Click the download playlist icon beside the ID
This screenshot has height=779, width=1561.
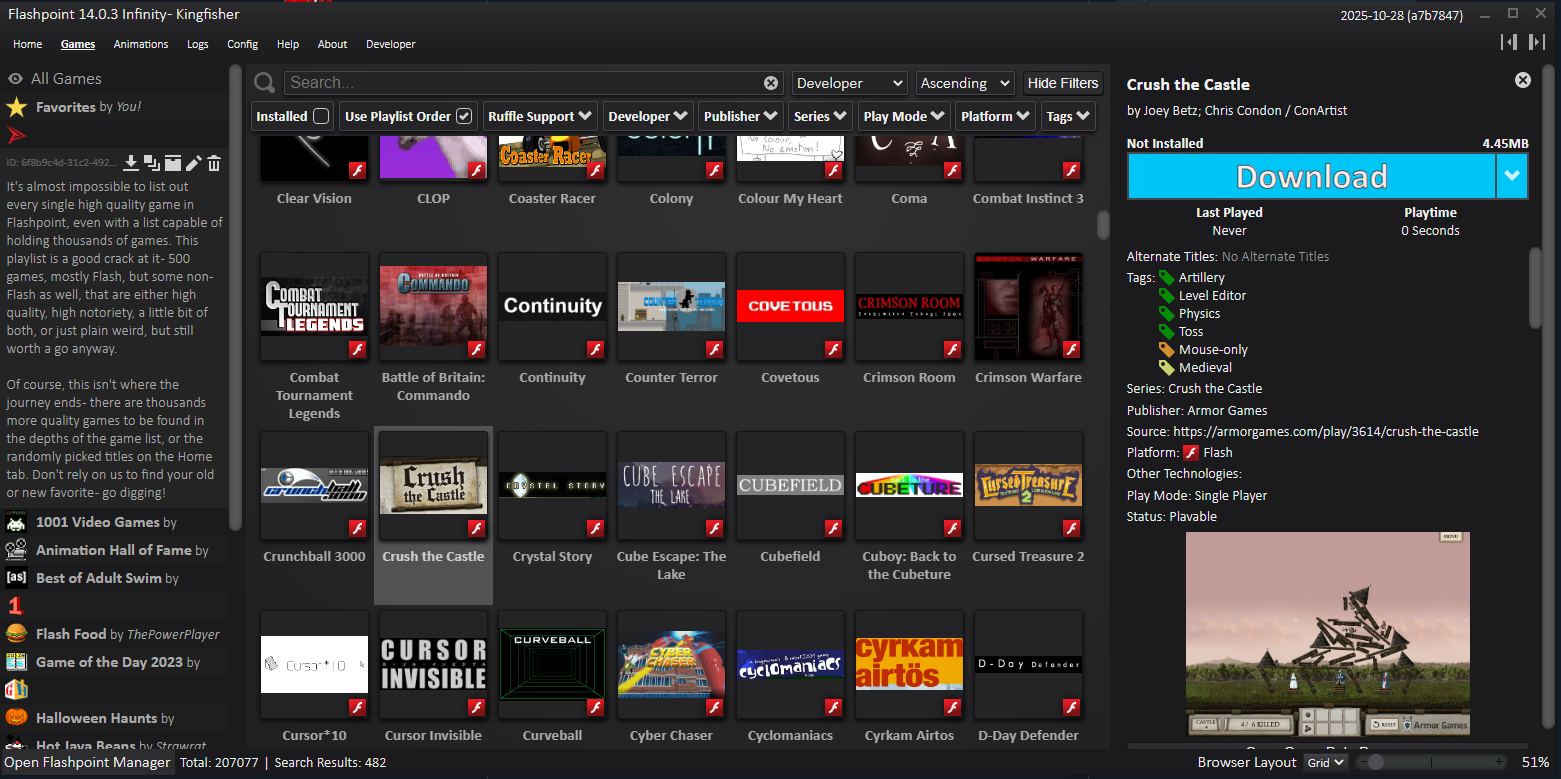point(131,163)
